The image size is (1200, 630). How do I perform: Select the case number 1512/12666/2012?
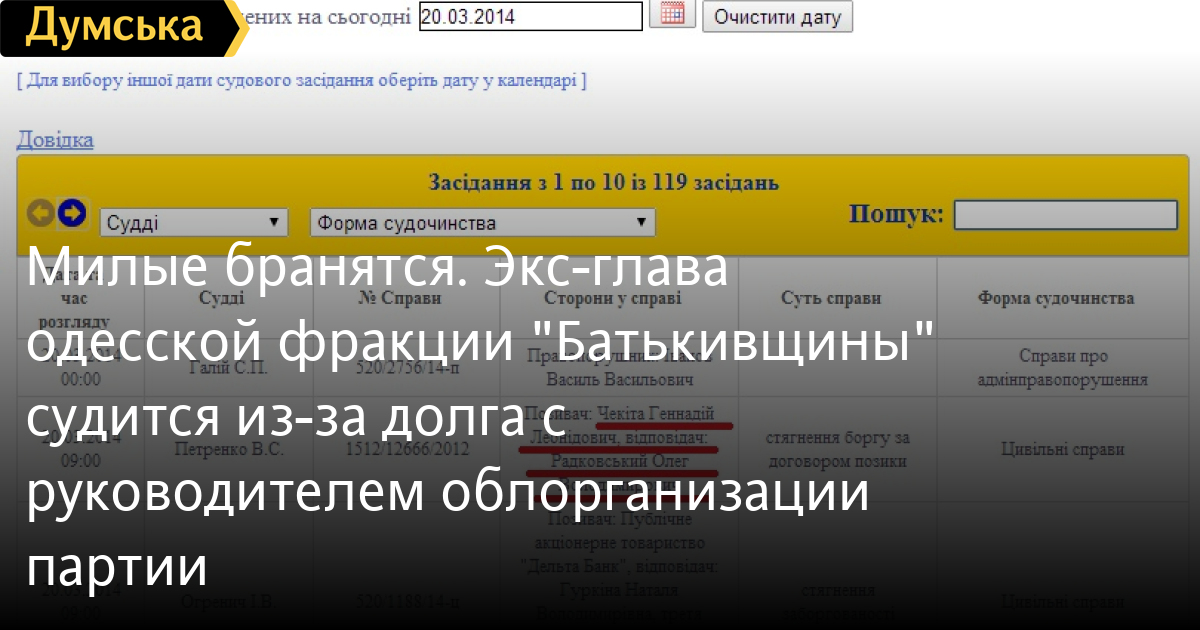406,450
